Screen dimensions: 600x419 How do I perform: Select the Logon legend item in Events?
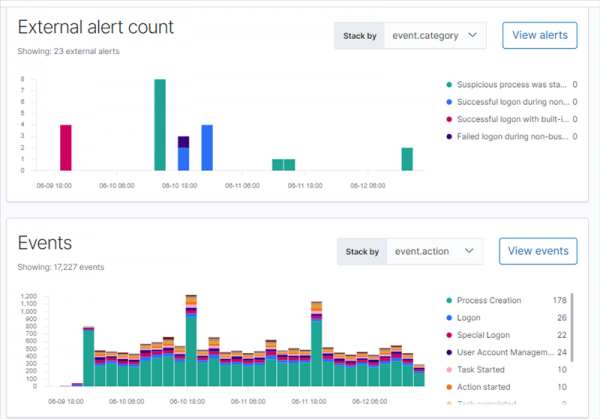pyautogui.click(x=470, y=318)
